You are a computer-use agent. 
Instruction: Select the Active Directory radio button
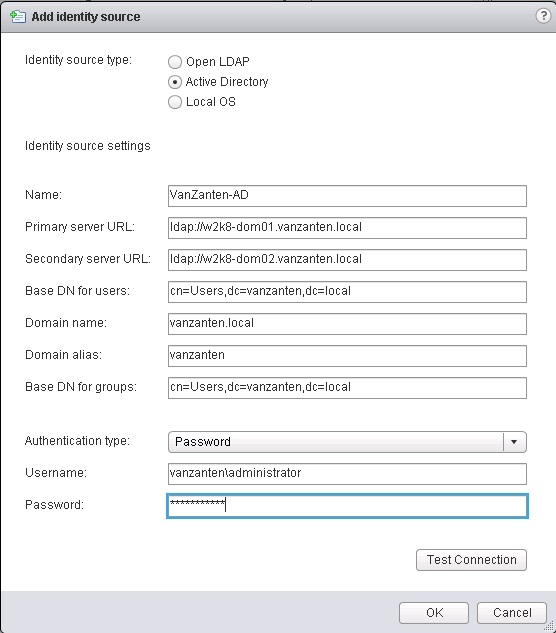pyautogui.click(x=175, y=82)
